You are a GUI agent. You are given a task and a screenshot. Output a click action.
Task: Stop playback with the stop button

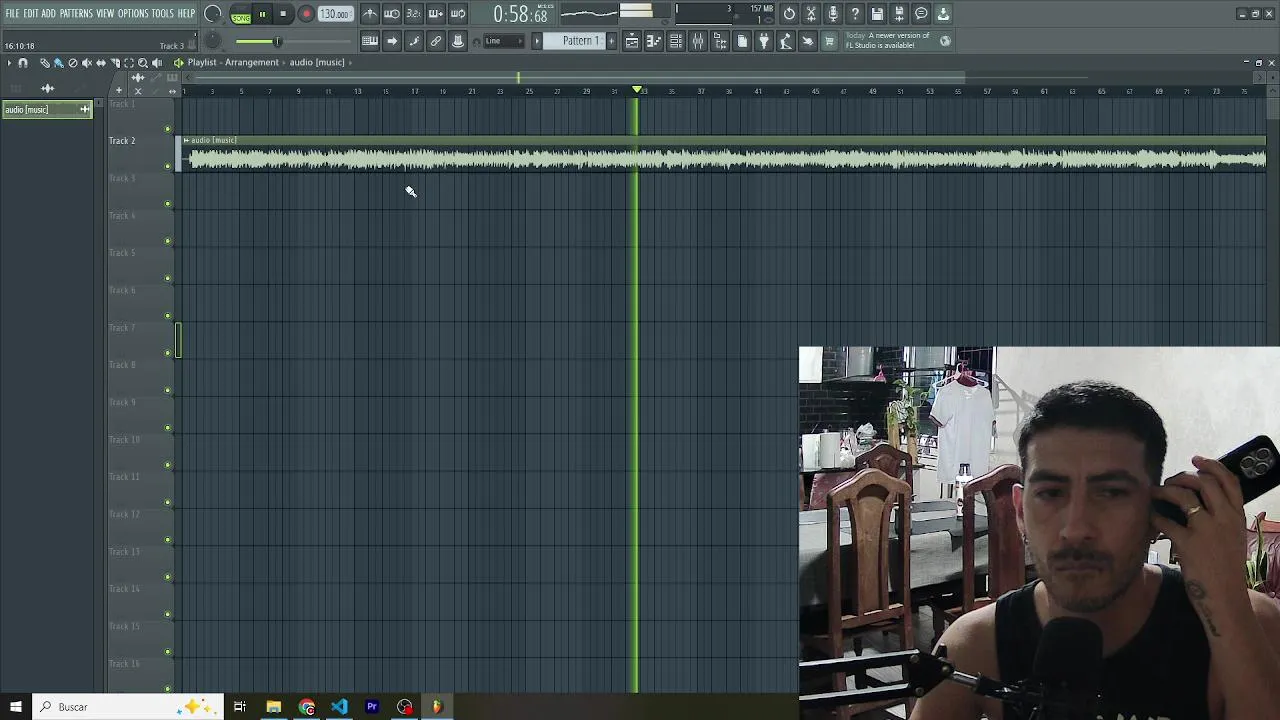click(x=283, y=14)
